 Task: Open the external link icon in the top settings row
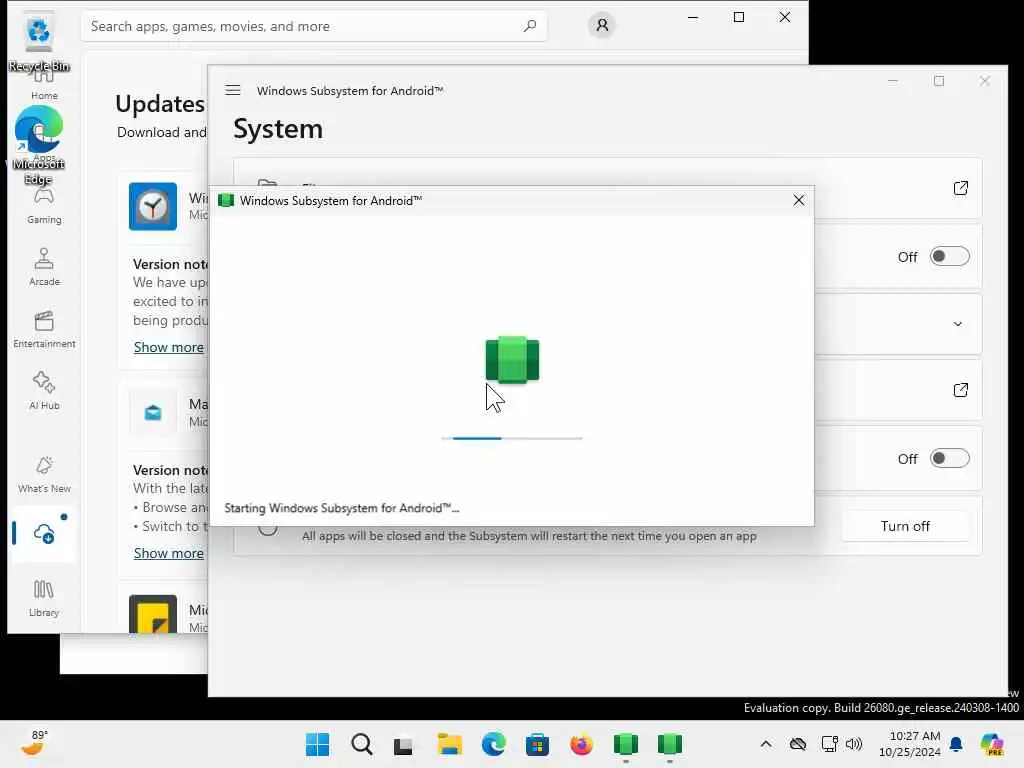tap(960, 188)
